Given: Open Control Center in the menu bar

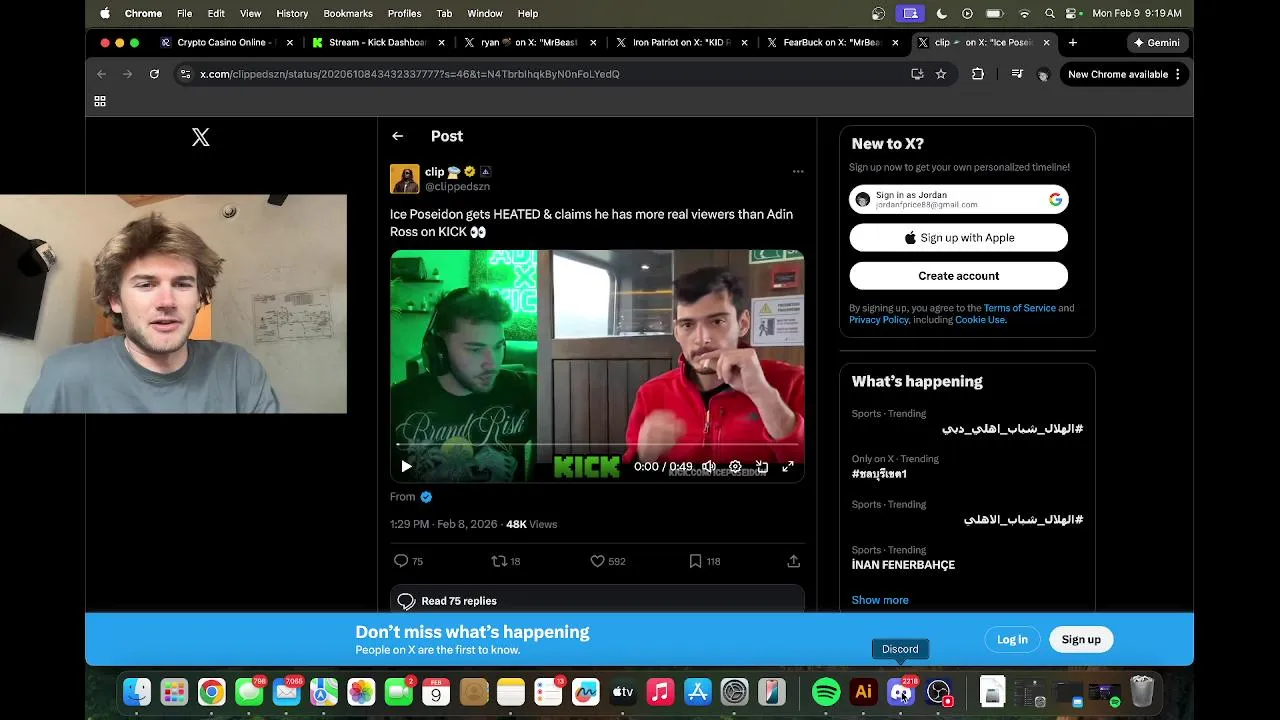Looking at the screenshot, I should tap(1072, 13).
